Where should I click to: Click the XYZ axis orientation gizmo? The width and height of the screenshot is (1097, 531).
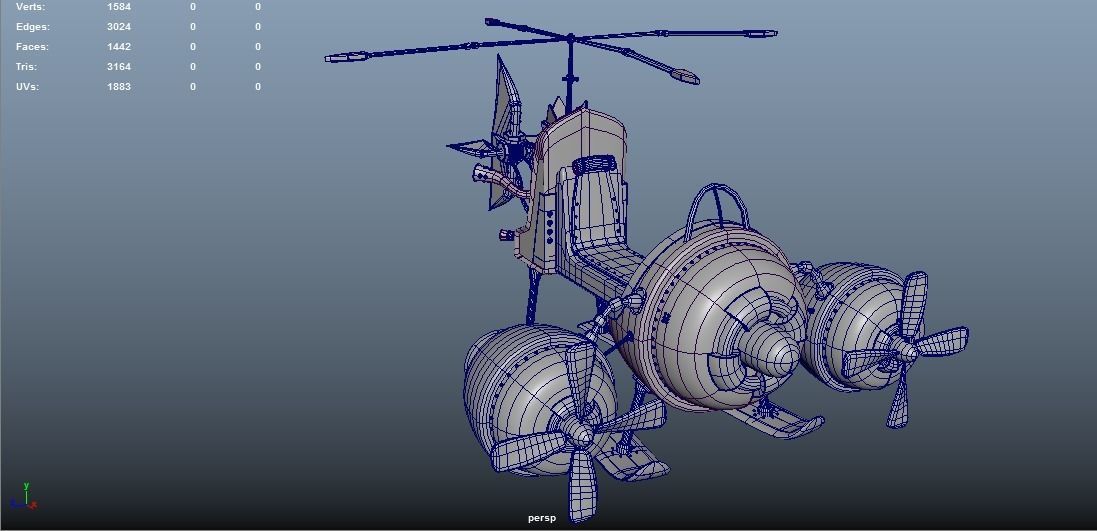pos(24,496)
